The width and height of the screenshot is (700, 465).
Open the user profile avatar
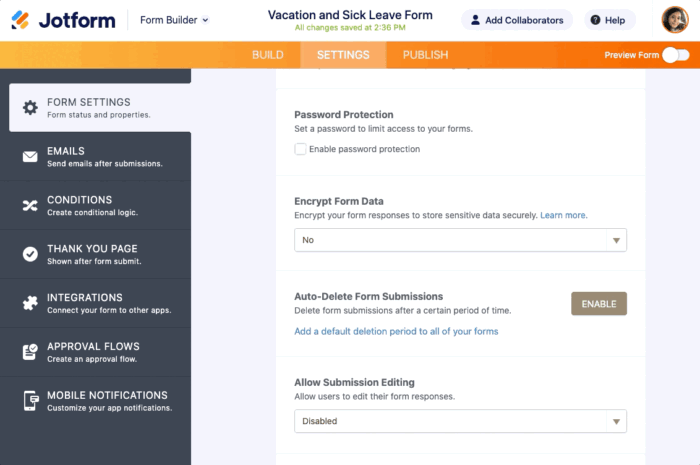click(x=675, y=20)
